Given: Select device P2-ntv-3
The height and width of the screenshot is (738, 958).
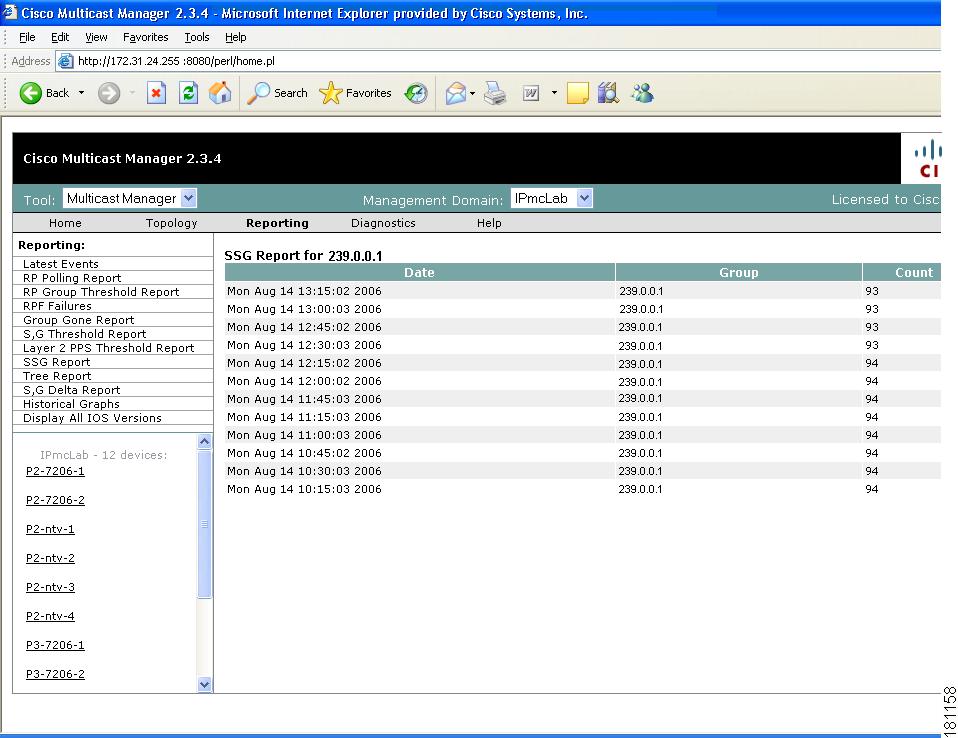Looking at the screenshot, I should point(50,587).
